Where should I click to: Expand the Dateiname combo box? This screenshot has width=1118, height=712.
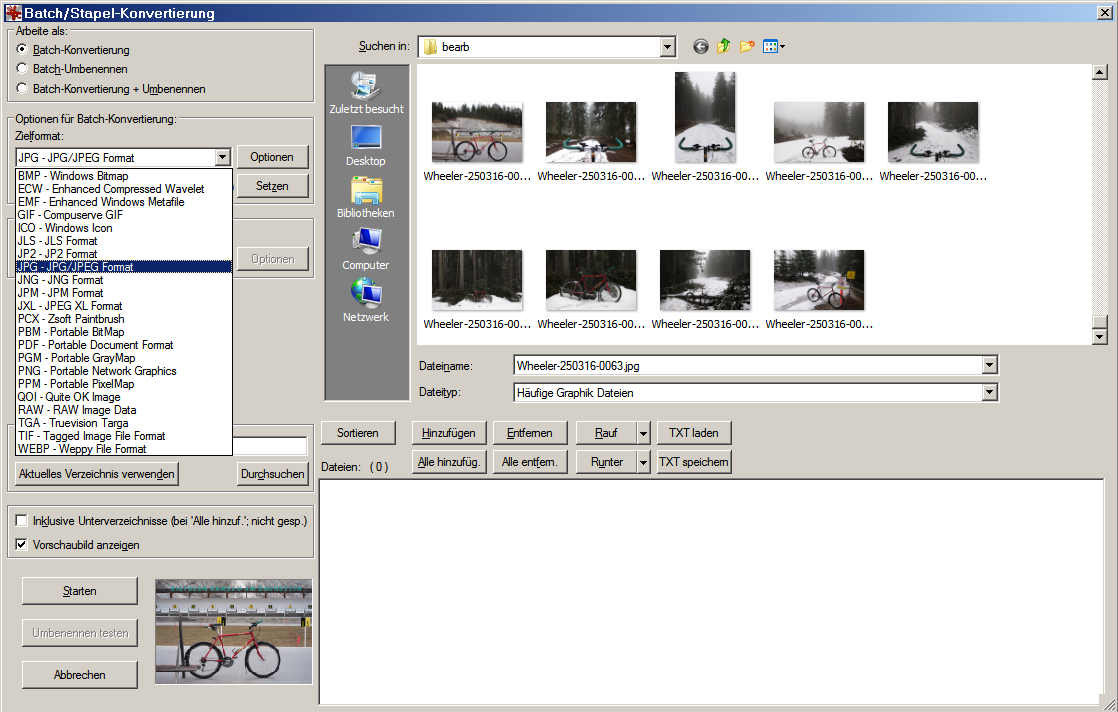[x=989, y=366]
